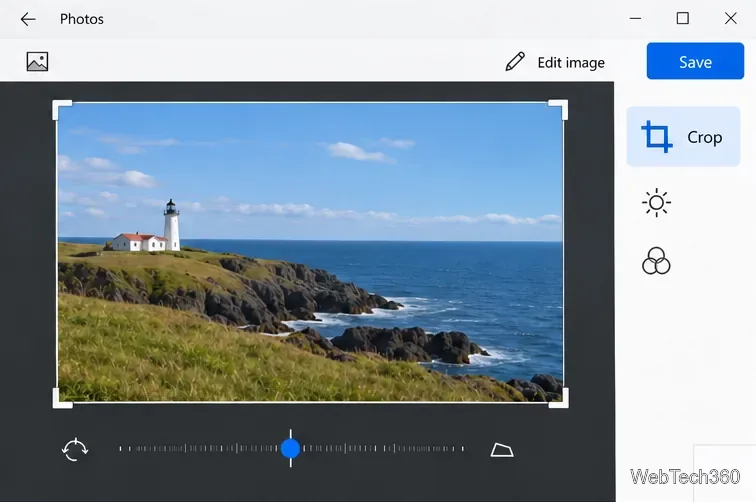Click the lighthouse in the photo

171,224
